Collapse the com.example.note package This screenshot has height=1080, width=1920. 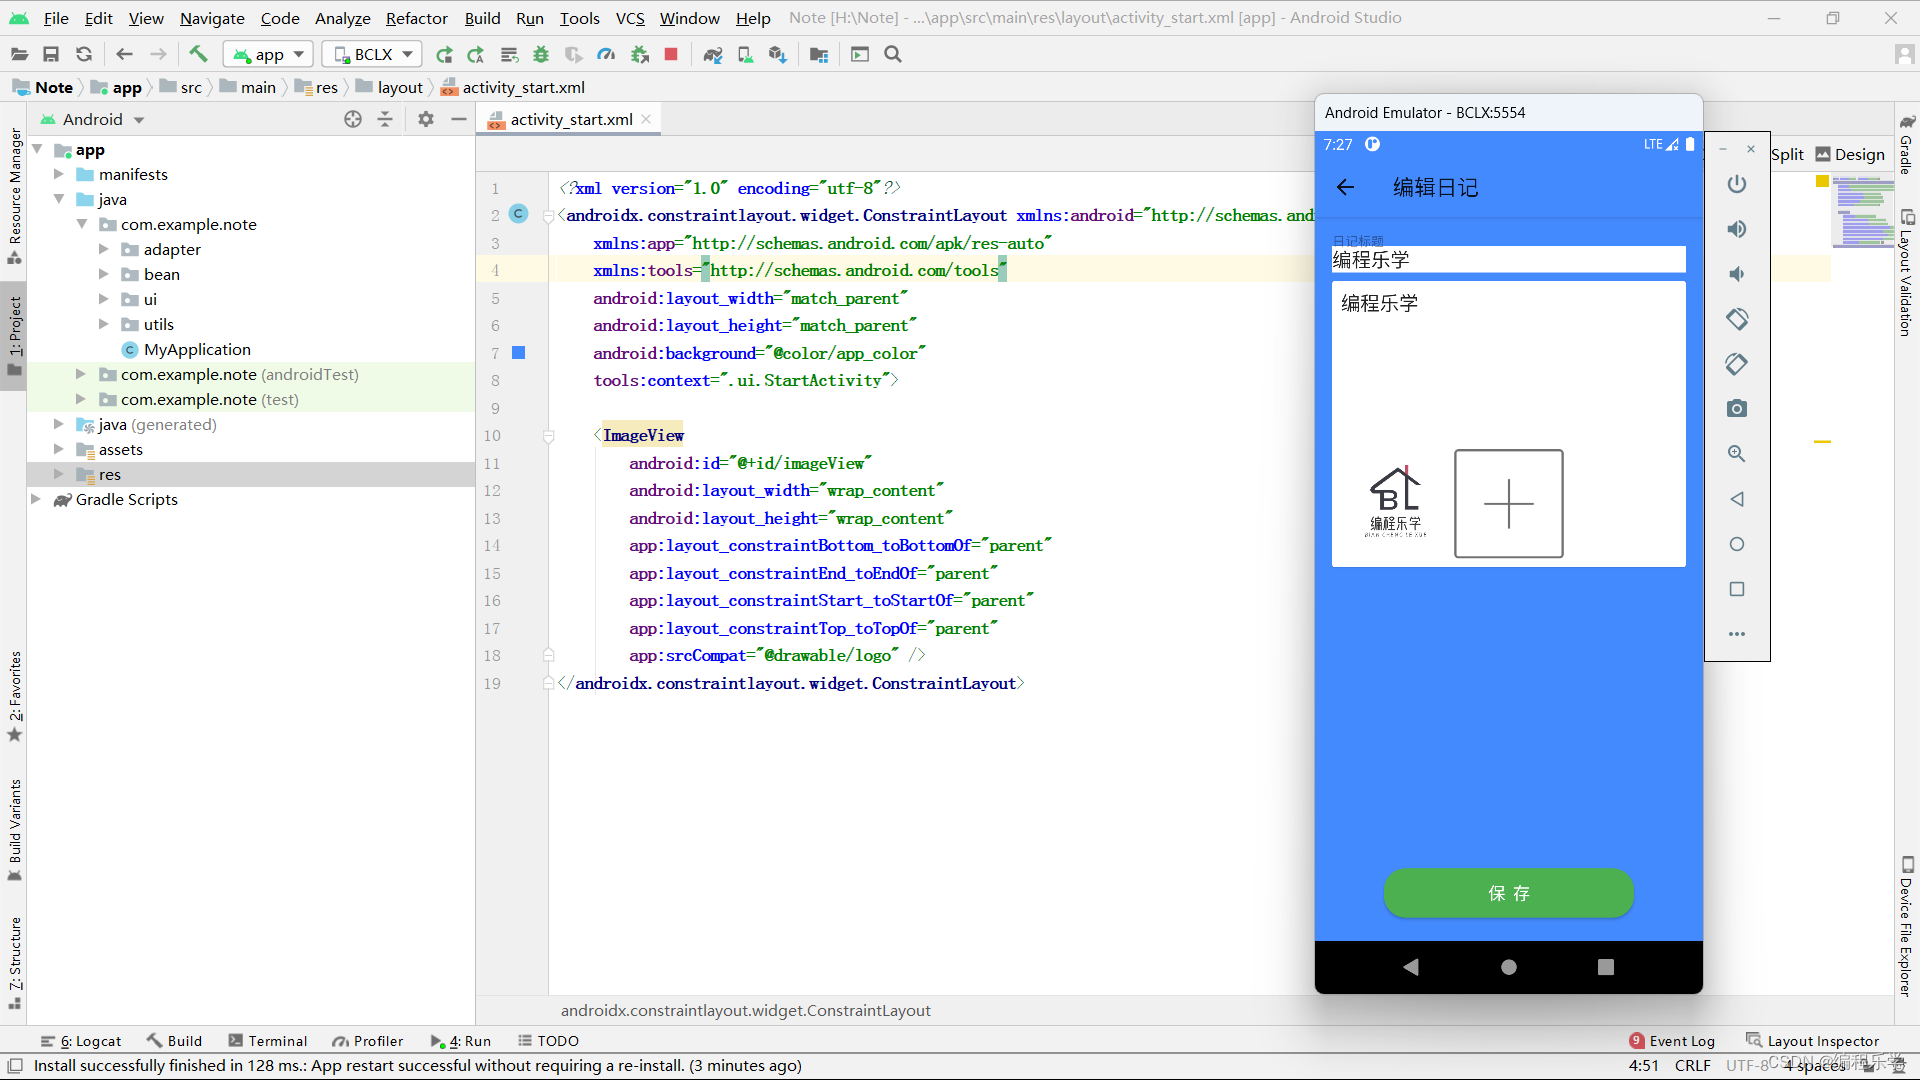click(84, 224)
